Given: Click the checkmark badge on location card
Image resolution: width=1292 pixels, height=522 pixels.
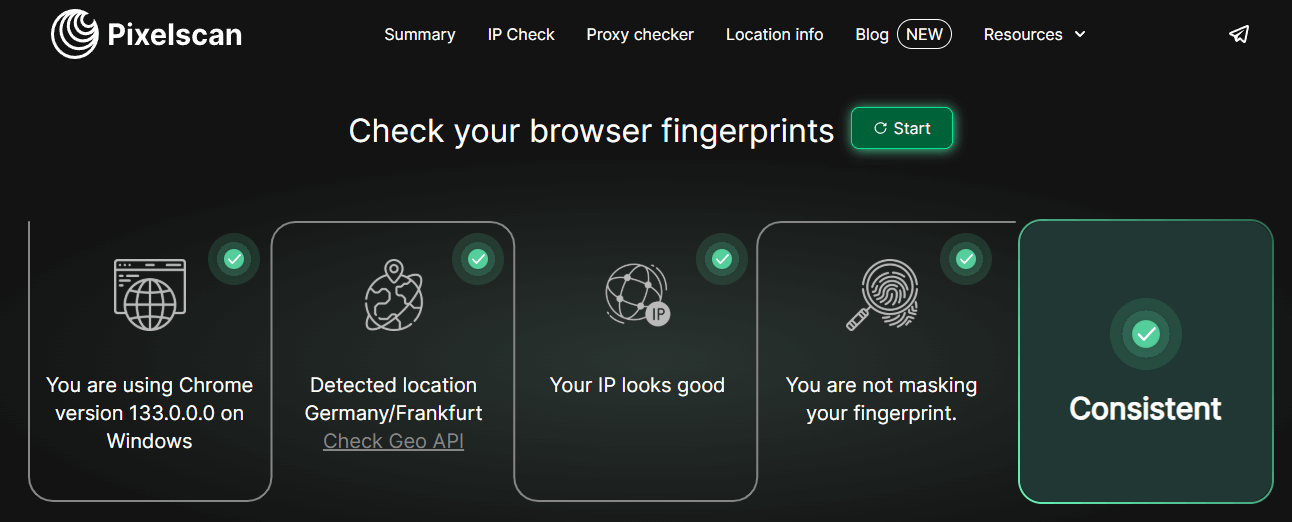Looking at the screenshot, I should [478, 259].
